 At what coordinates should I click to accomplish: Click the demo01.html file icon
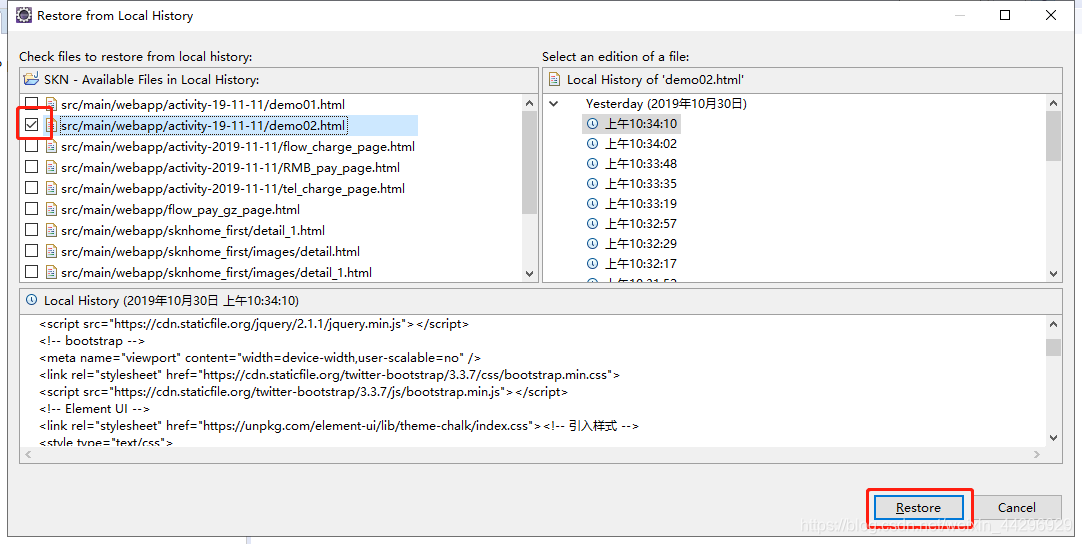click(x=50, y=104)
